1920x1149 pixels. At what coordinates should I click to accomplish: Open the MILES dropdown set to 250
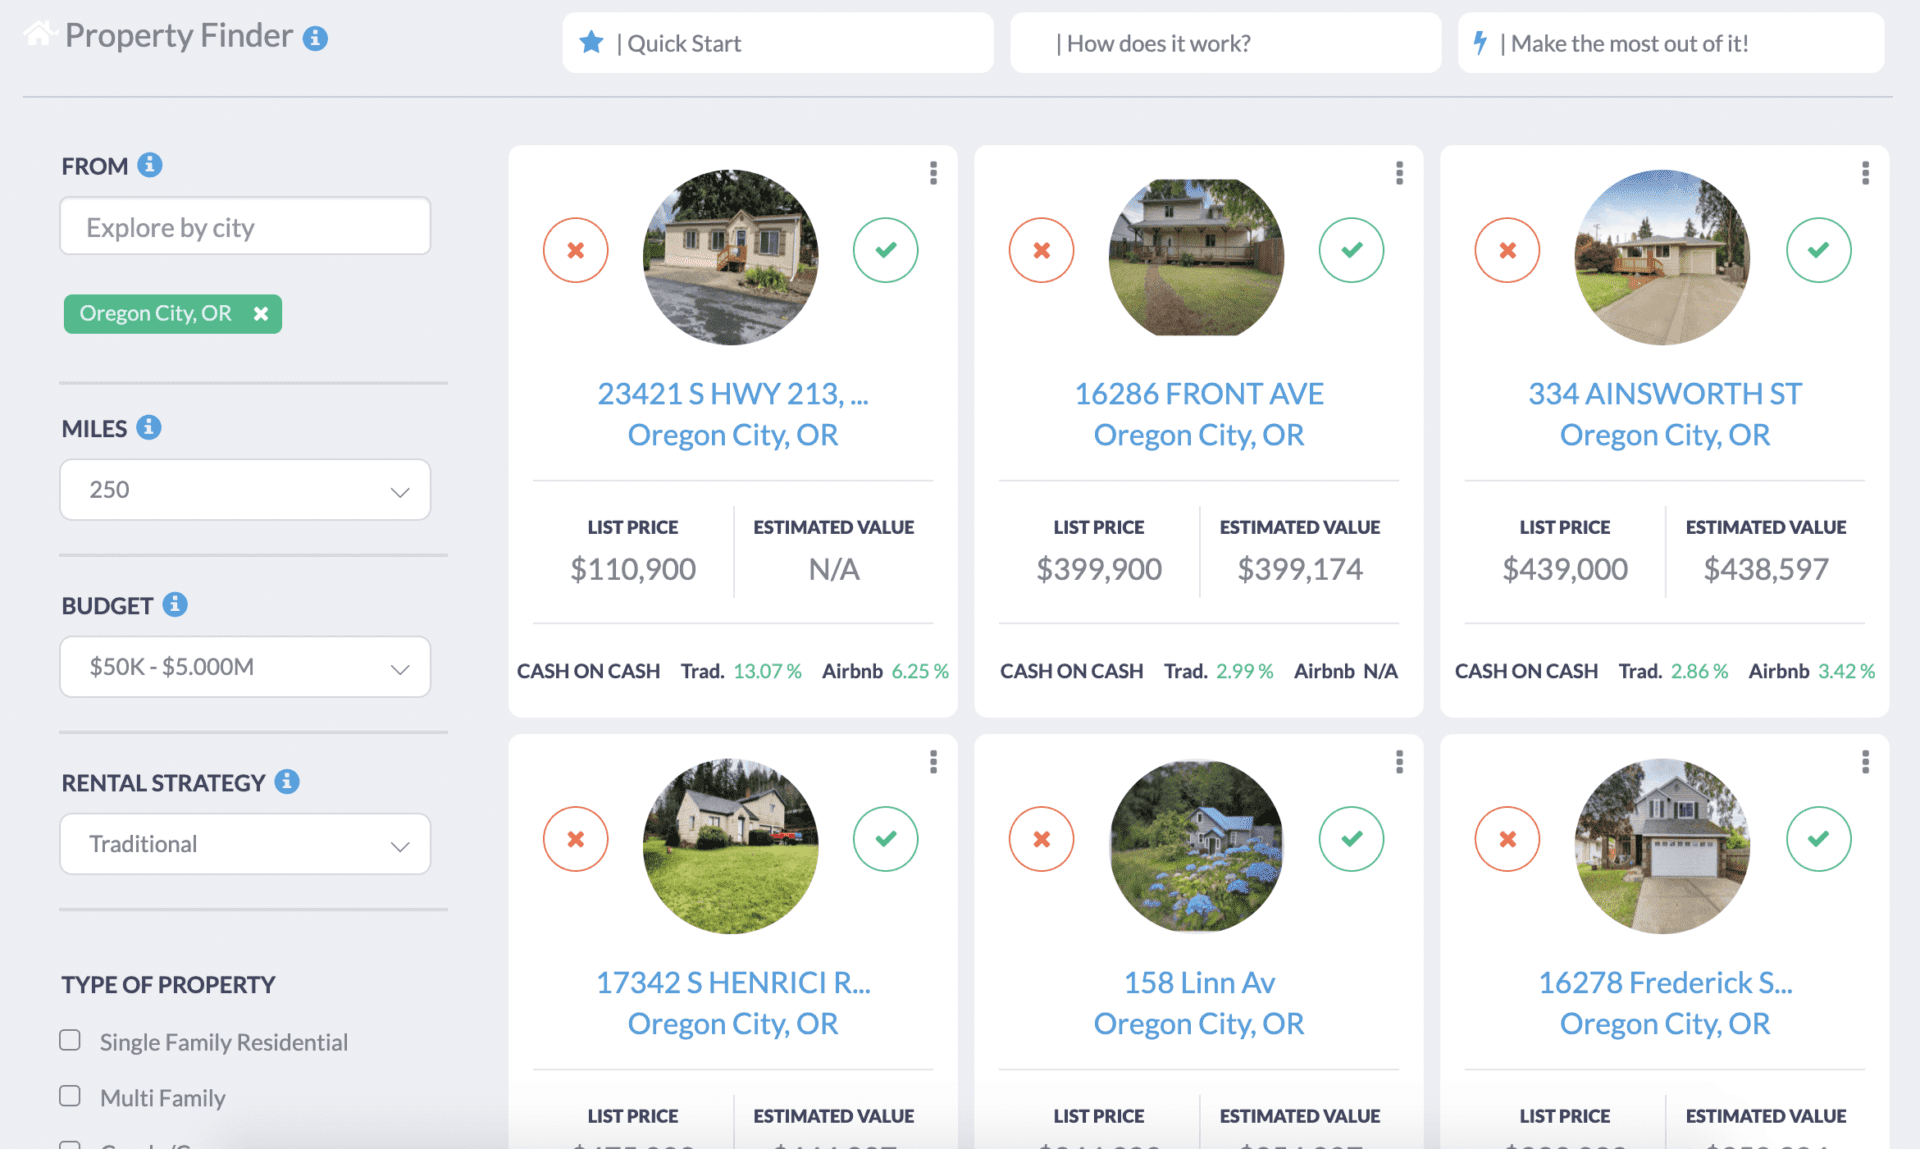[x=244, y=489]
